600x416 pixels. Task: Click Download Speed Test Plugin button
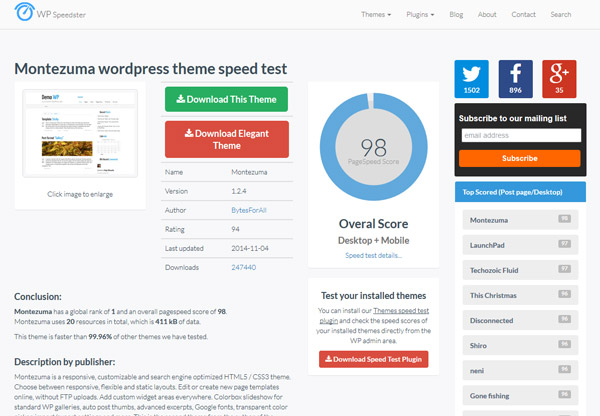[x=373, y=359]
